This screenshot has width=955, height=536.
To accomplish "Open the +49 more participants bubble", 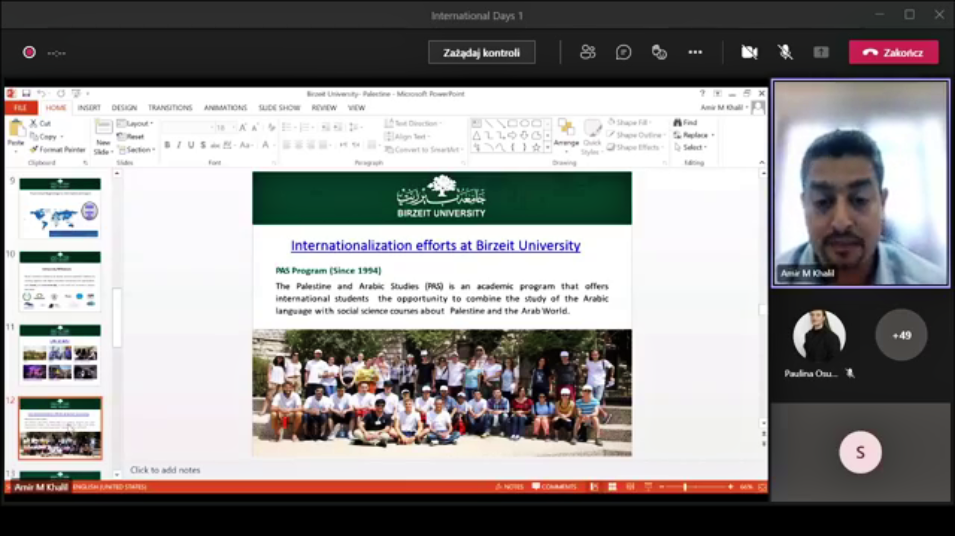I will 901,335.
